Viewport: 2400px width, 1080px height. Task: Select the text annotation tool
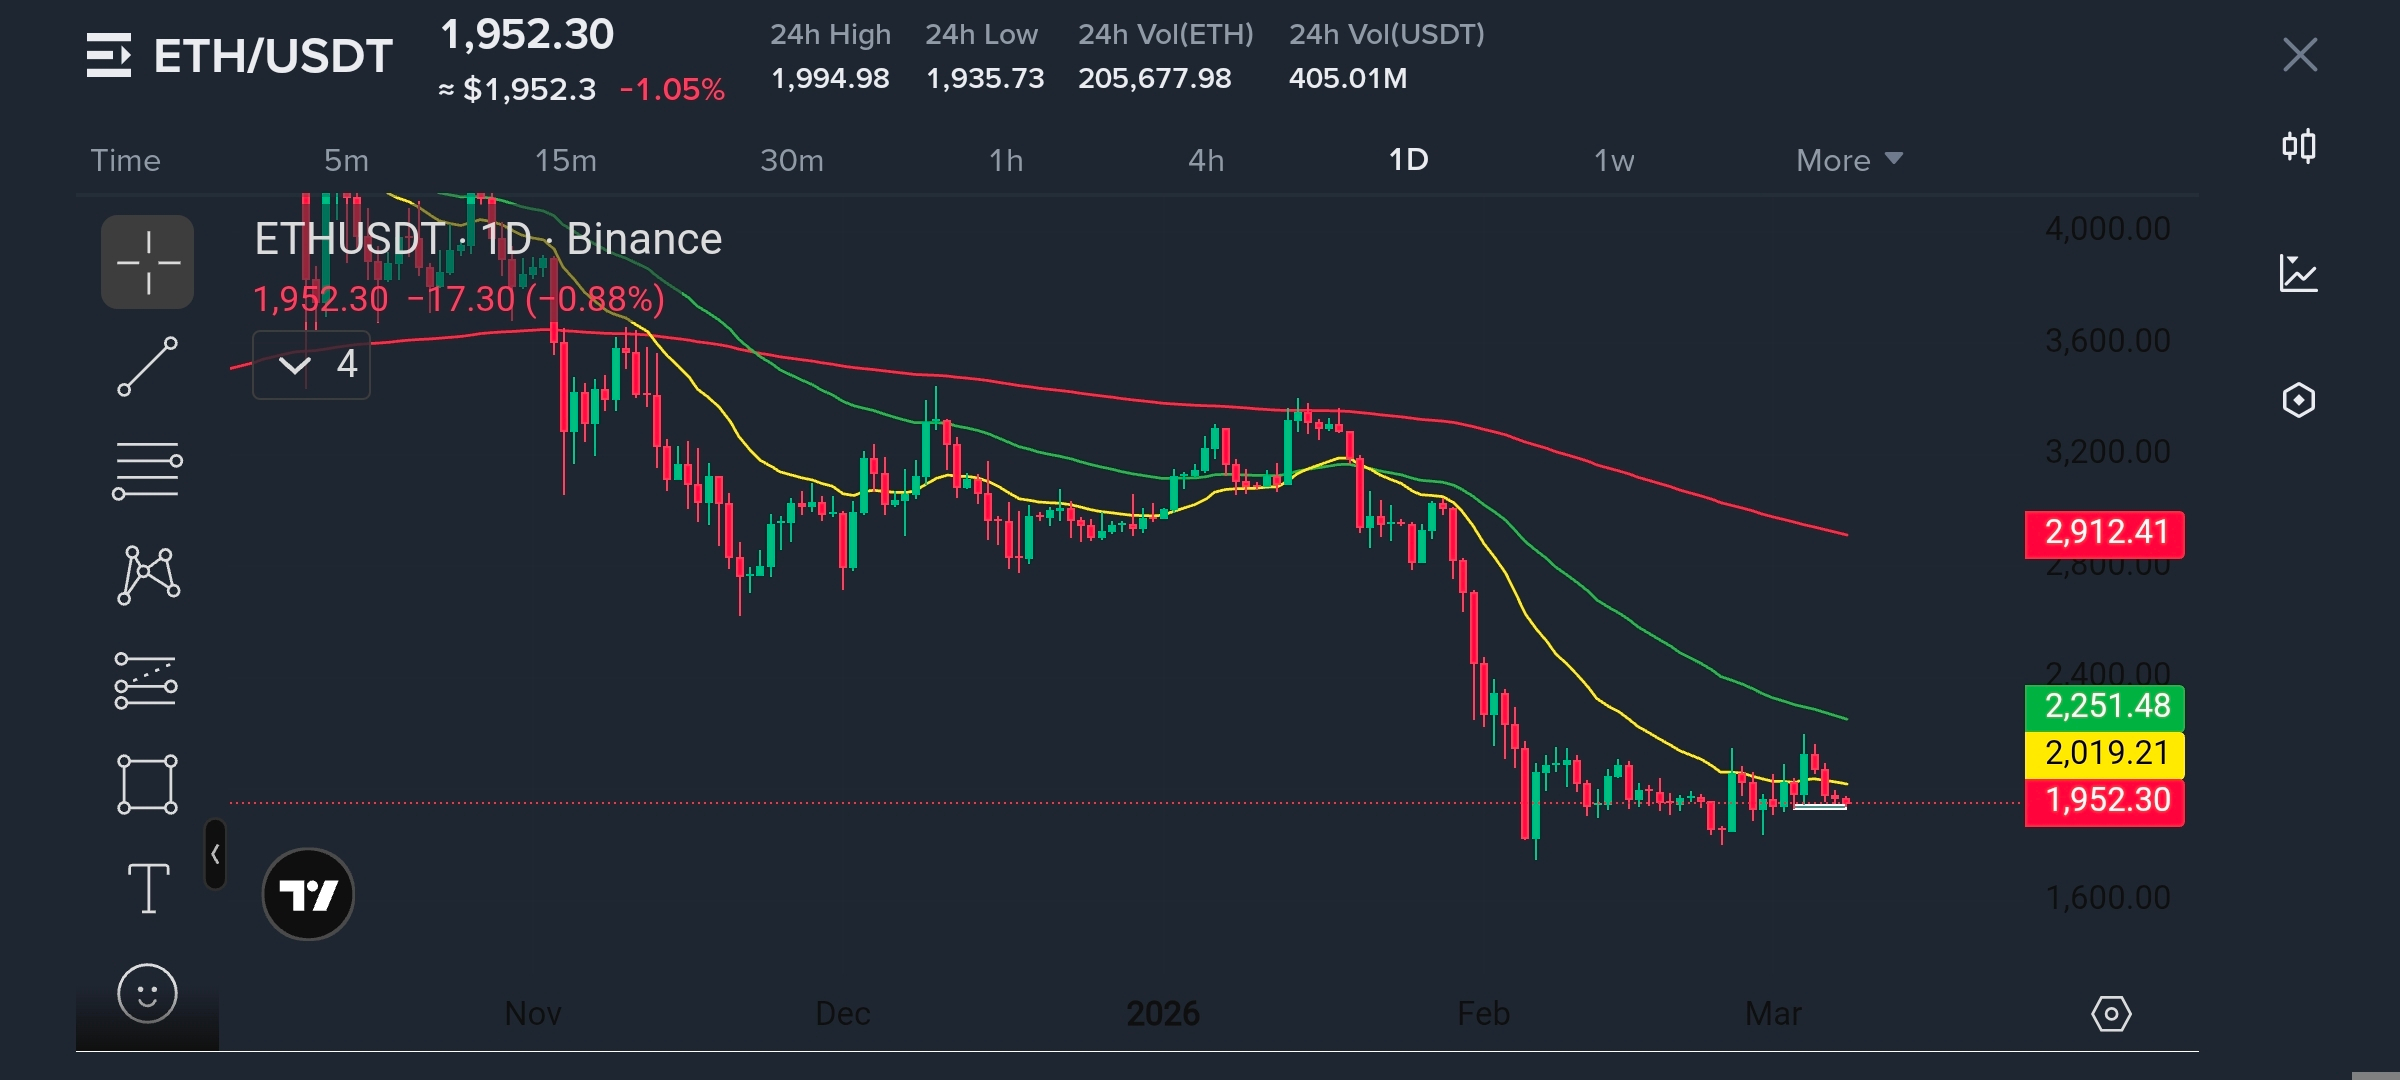(147, 888)
